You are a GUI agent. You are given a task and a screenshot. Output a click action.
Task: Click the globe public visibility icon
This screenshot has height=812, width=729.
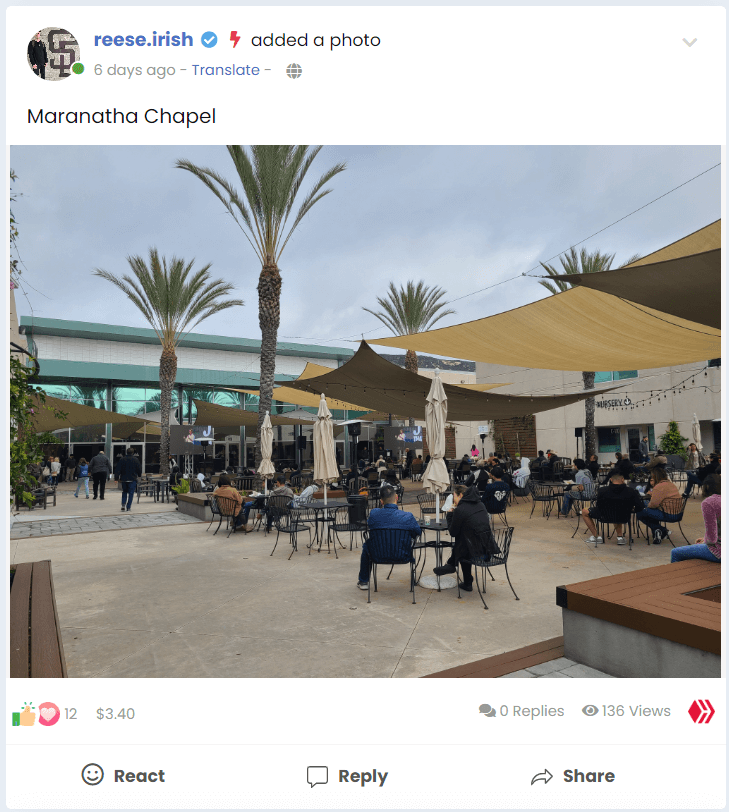tap(294, 70)
